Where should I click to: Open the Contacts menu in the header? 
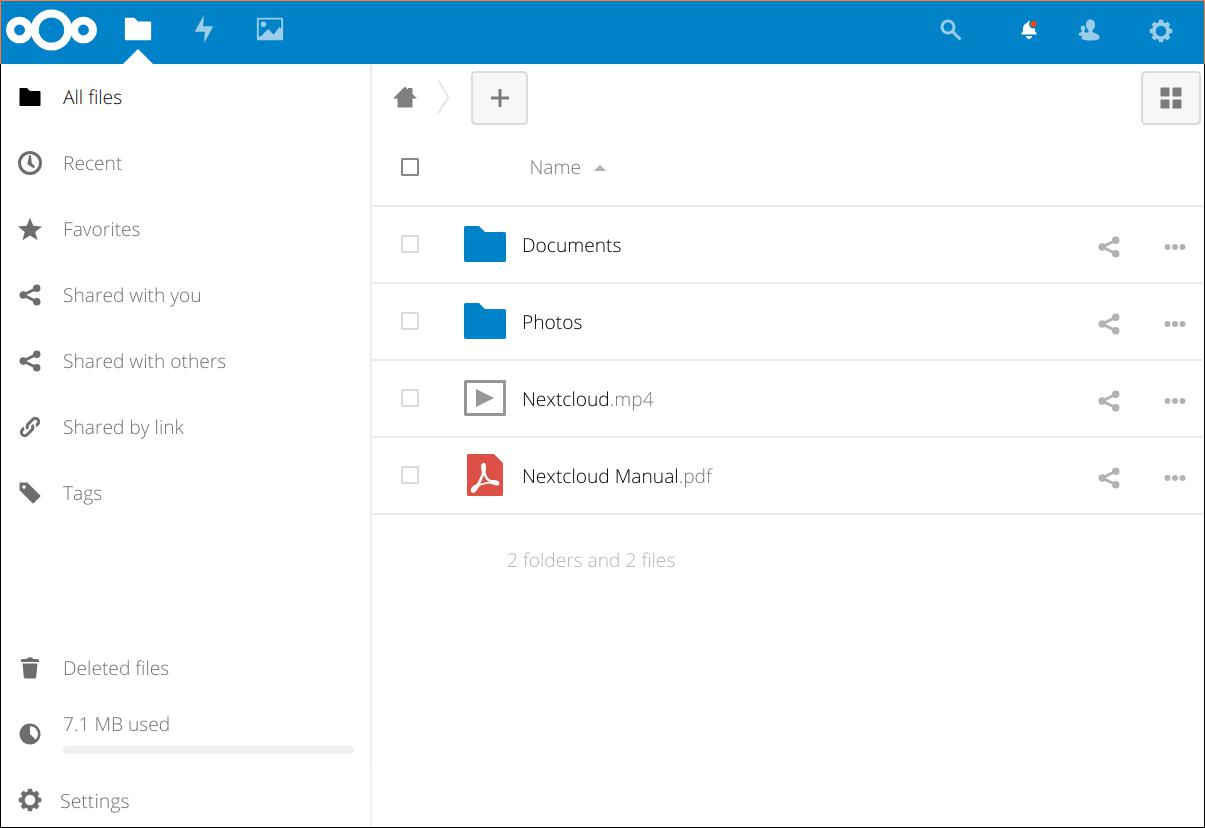click(1088, 30)
